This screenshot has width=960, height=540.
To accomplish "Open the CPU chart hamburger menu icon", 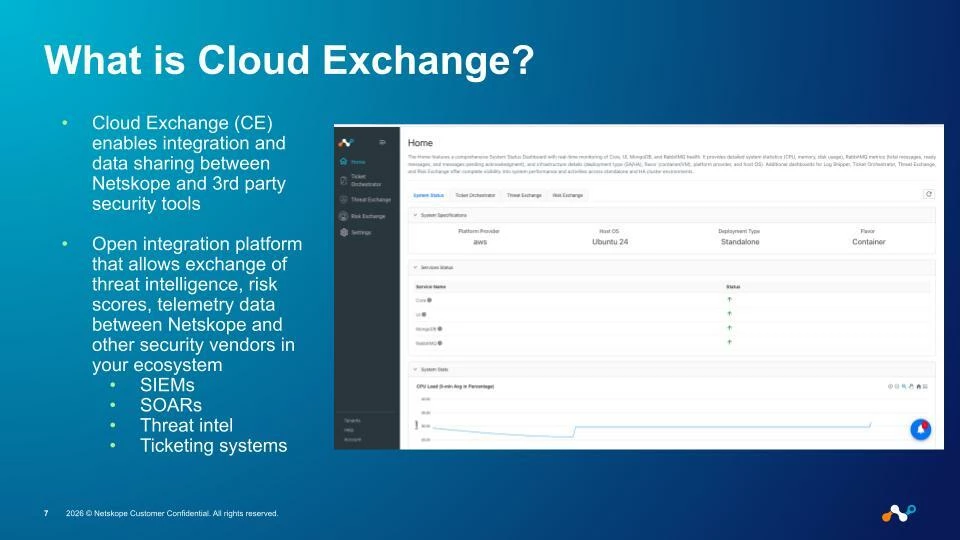I will (x=925, y=386).
